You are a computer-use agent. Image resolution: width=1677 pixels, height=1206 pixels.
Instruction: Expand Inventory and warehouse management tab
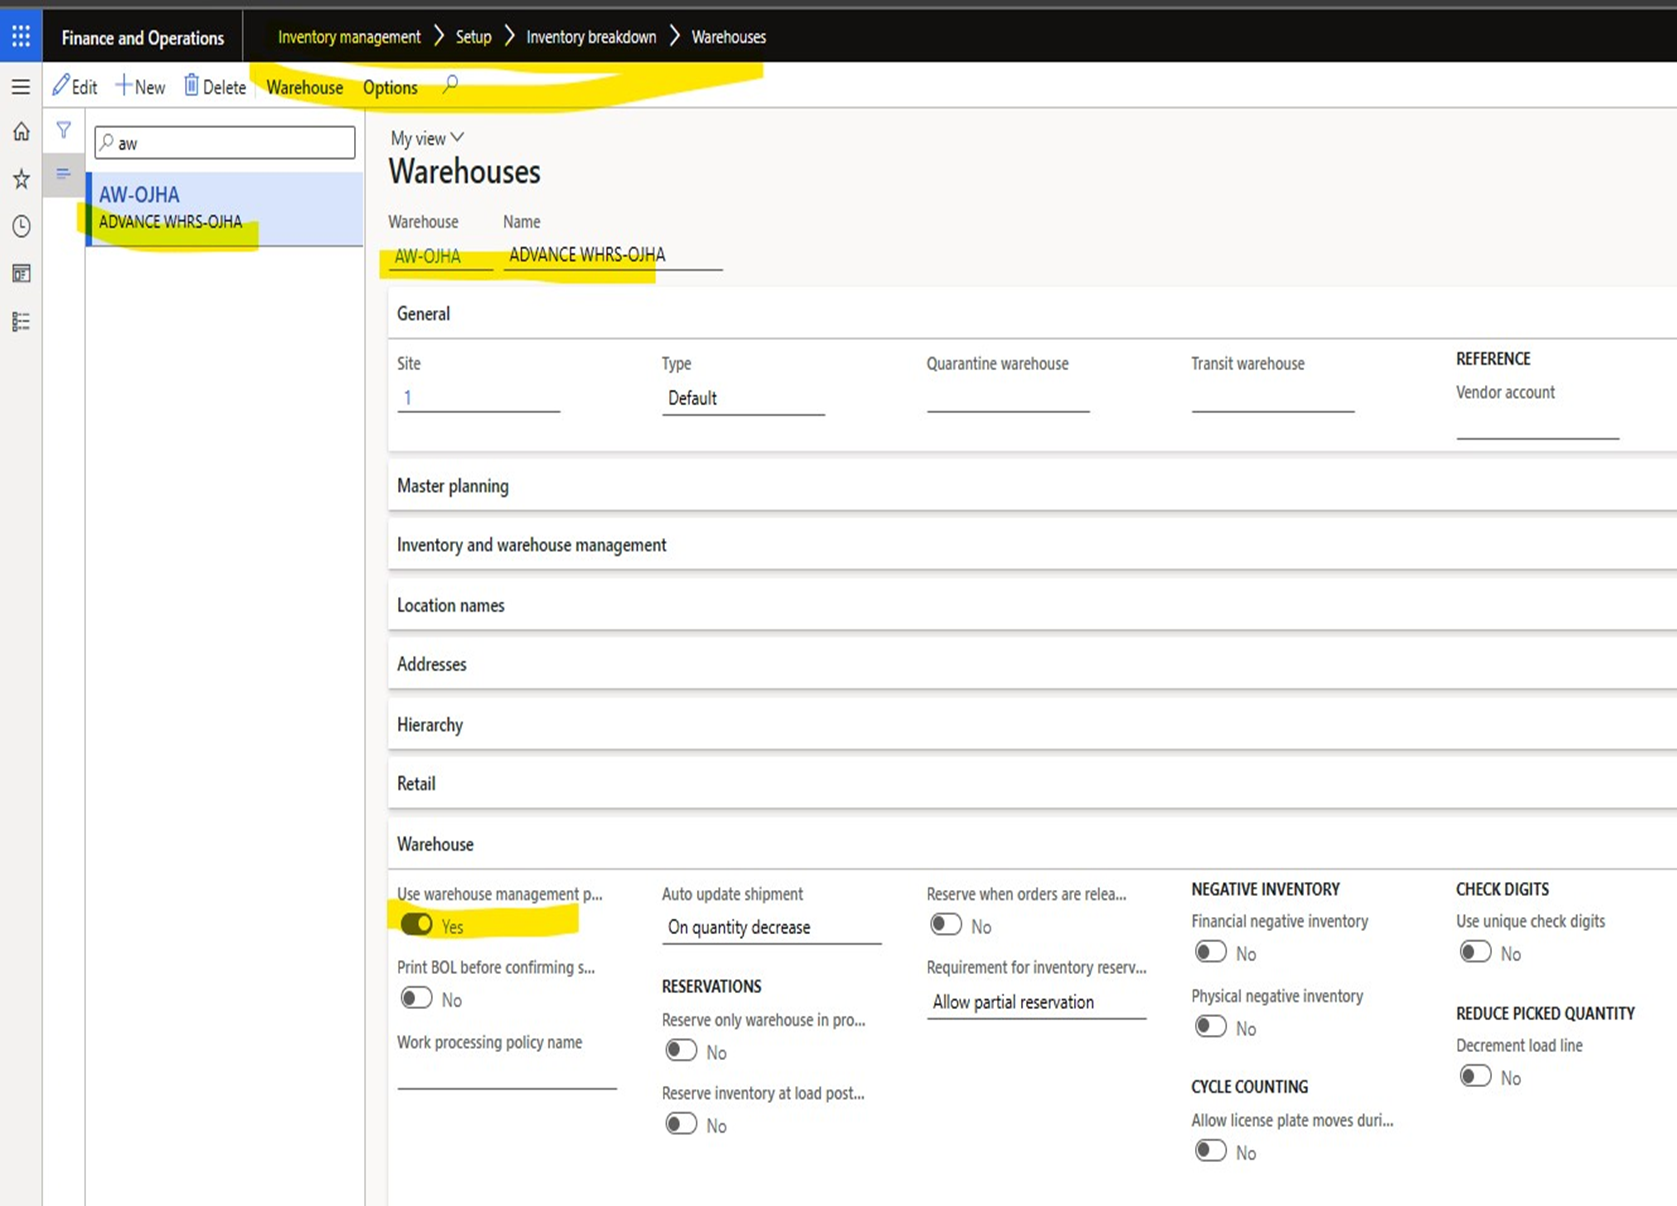click(1032, 545)
